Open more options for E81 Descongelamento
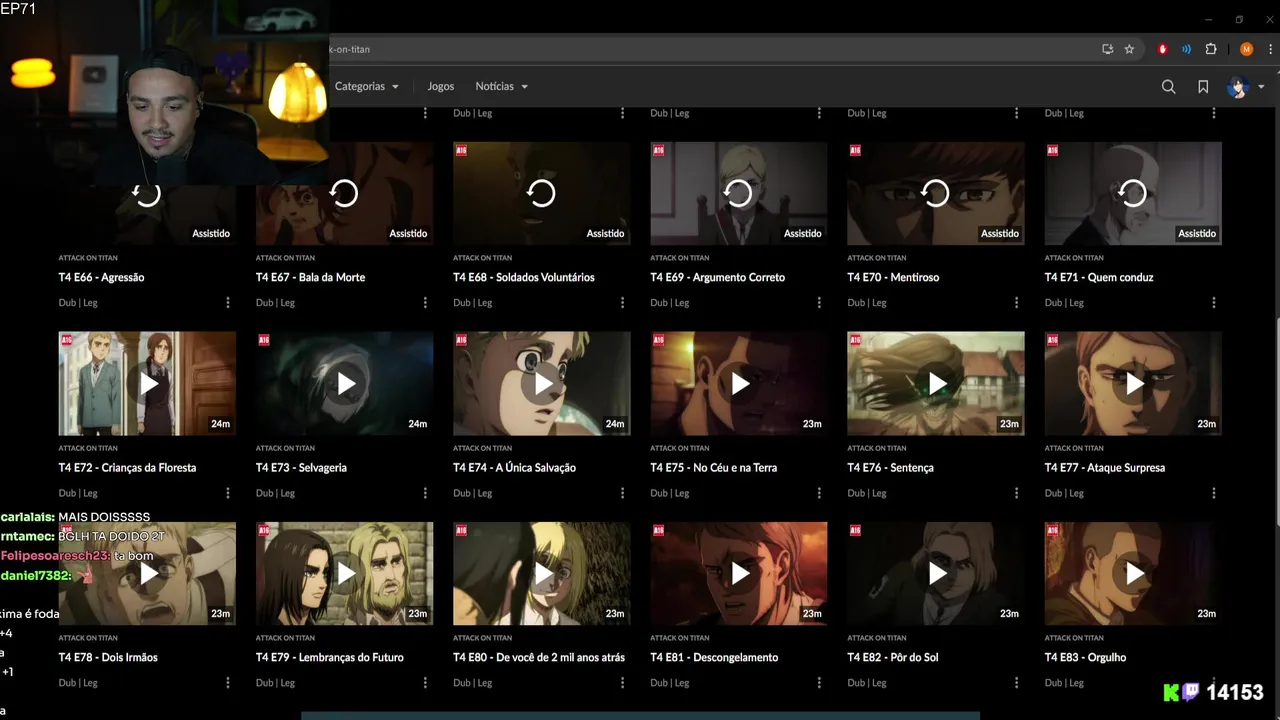1280x720 pixels. [819, 683]
